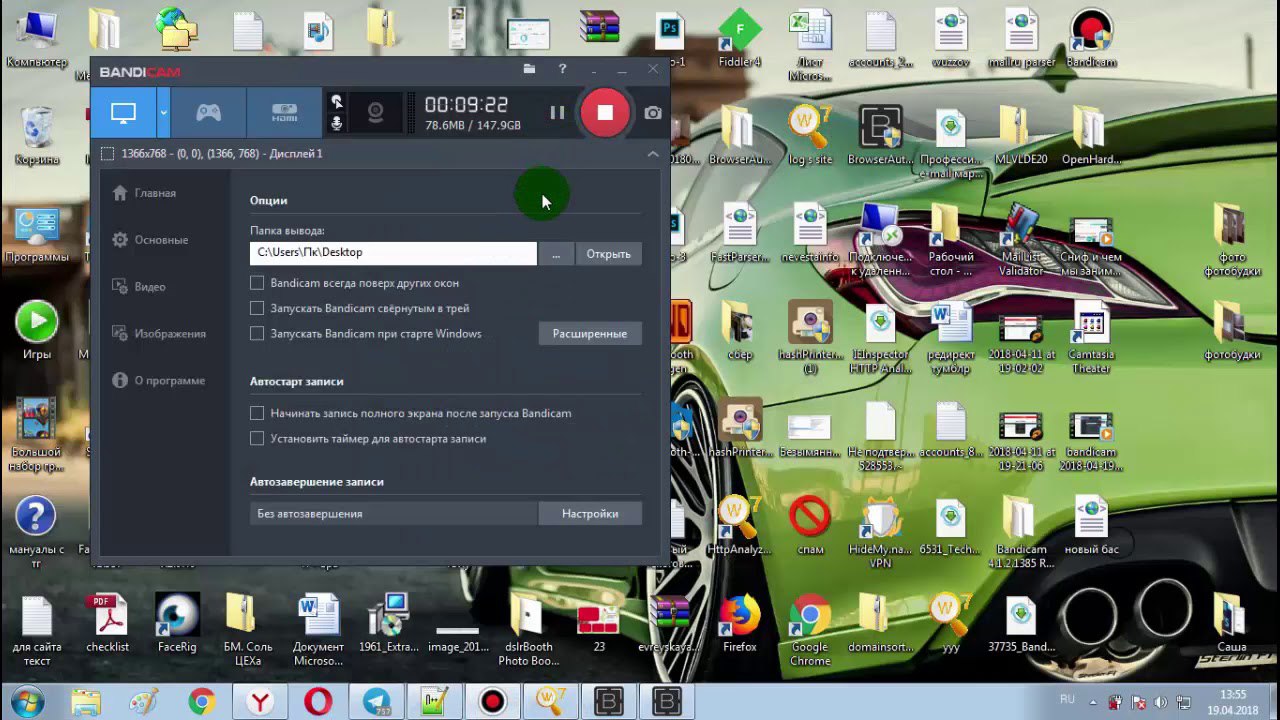Image resolution: width=1280 pixels, height=720 pixels.
Task: Toggle webcam overlay icon in Bandicam
Action: pyautogui.click(x=375, y=113)
